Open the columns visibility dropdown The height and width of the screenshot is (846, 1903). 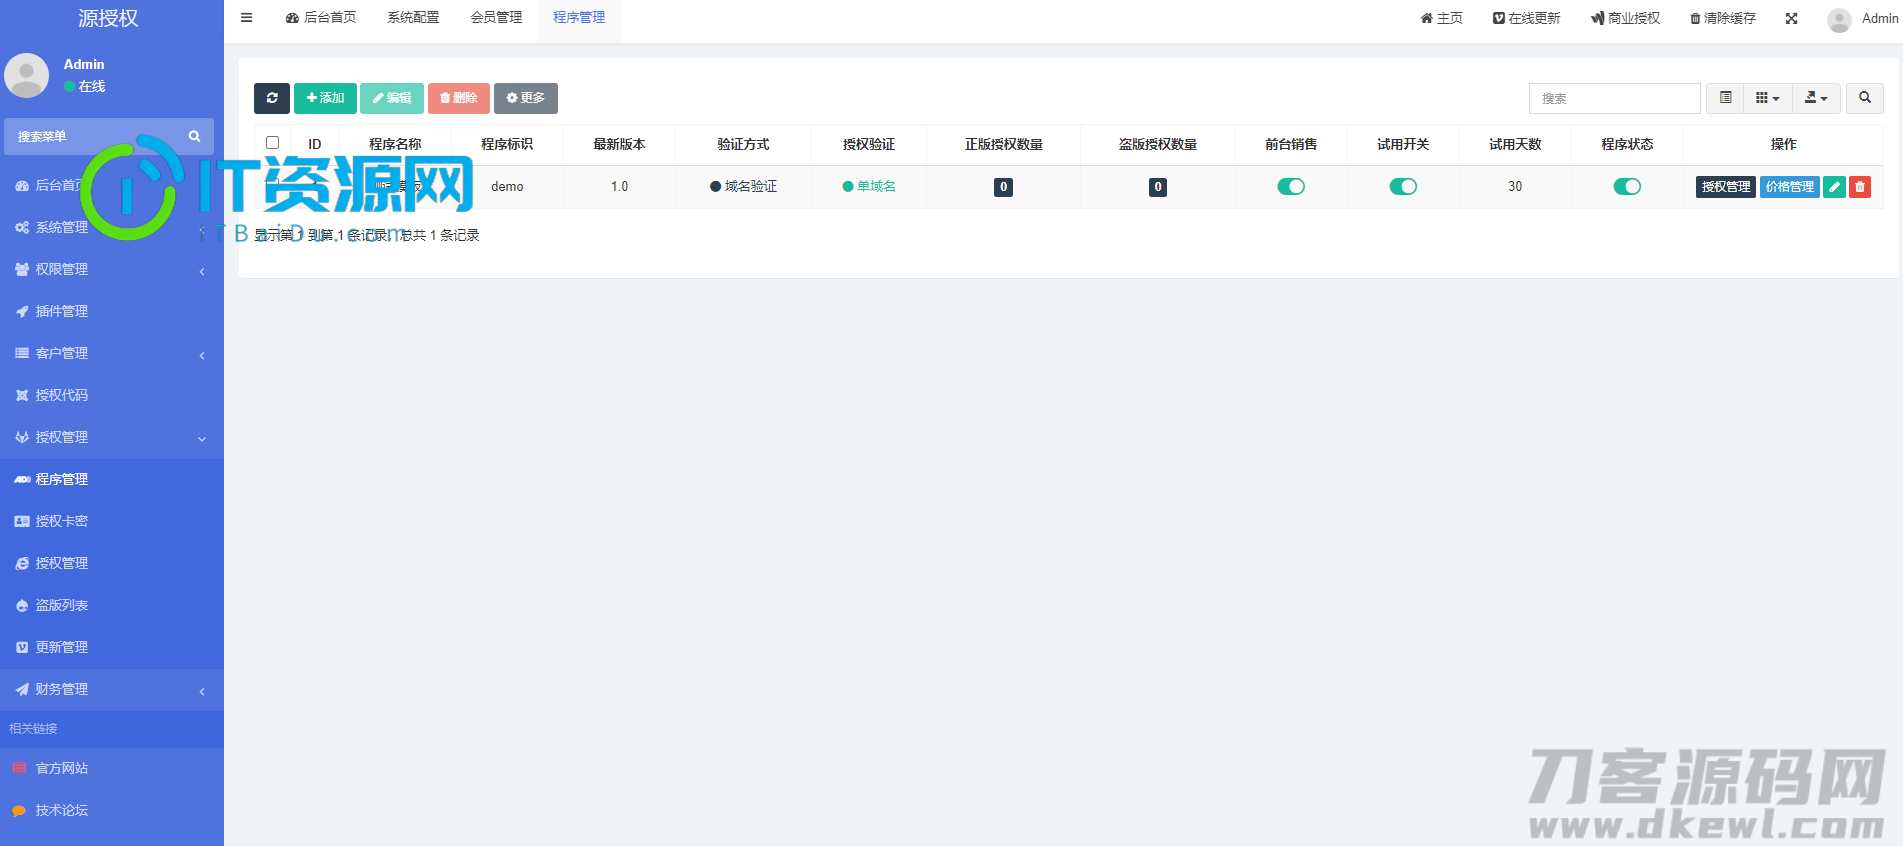point(1768,98)
